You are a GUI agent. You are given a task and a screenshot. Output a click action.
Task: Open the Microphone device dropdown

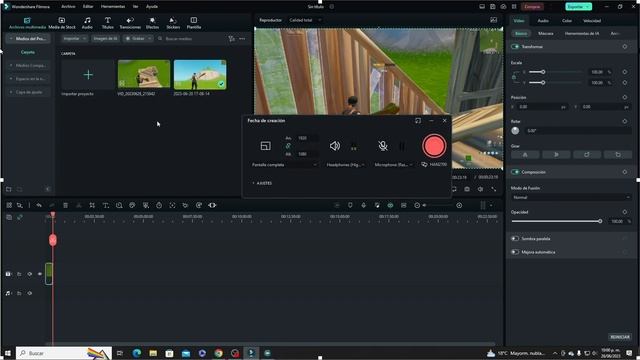click(x=393, y=164)
